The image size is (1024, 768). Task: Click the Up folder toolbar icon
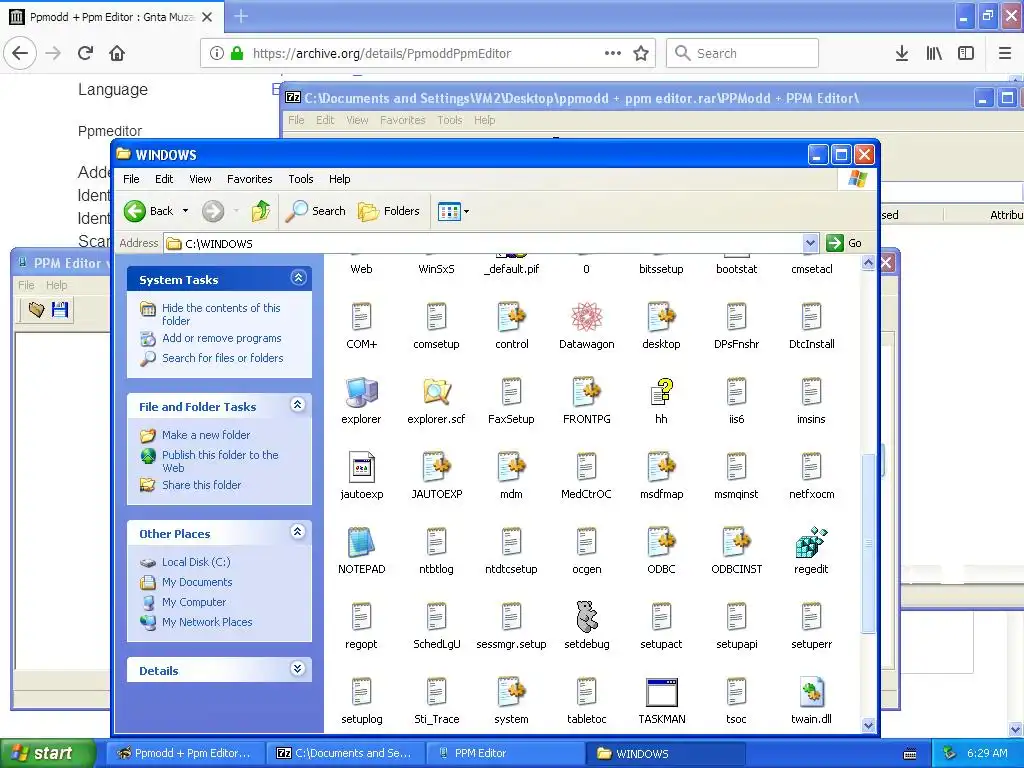[x=261, y=211]
